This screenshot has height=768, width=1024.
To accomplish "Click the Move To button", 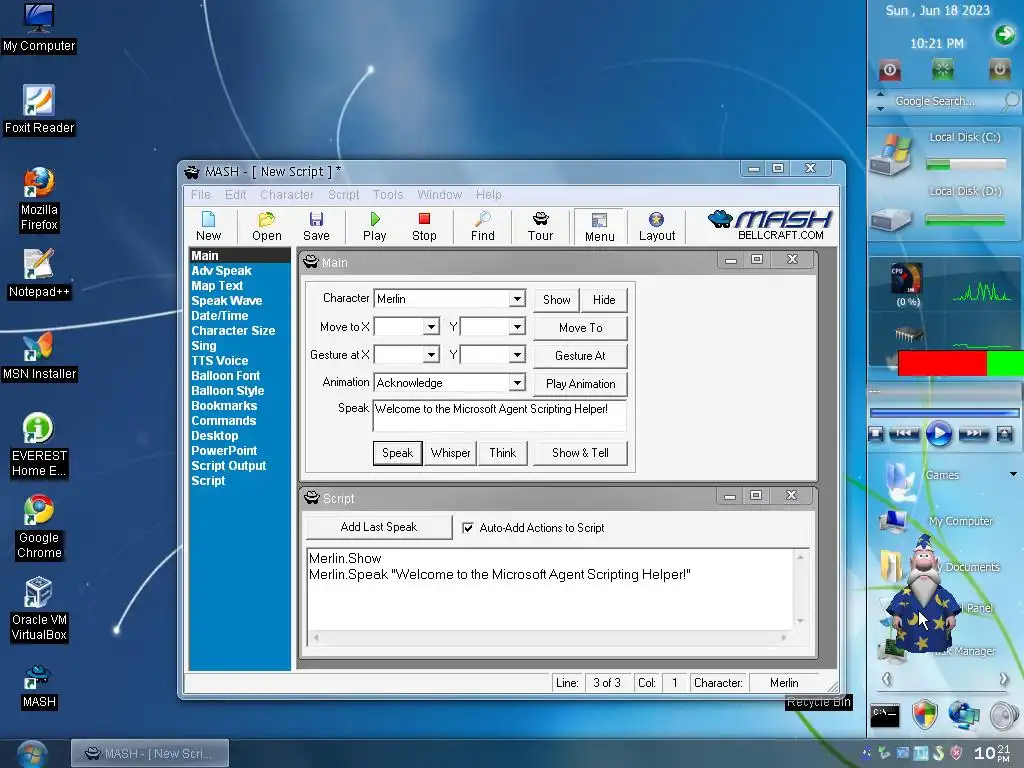I will click(x=581, y=328).
